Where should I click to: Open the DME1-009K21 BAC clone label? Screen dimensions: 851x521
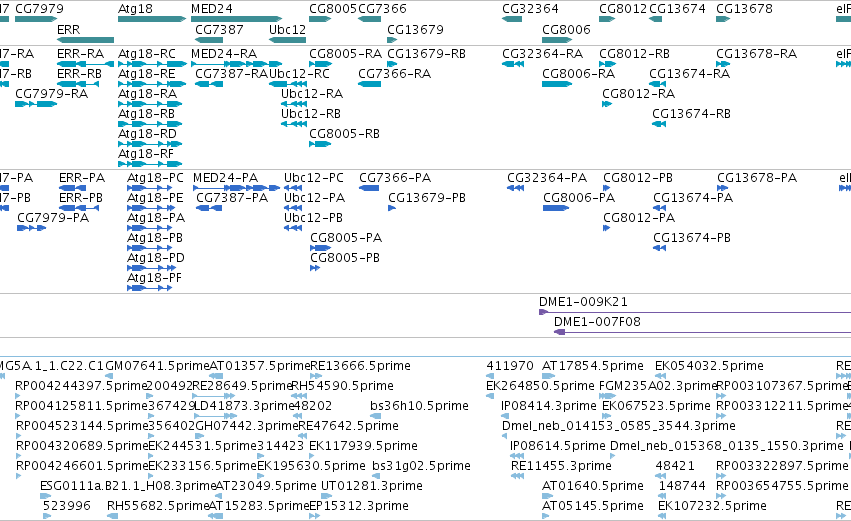click(583, 302)
